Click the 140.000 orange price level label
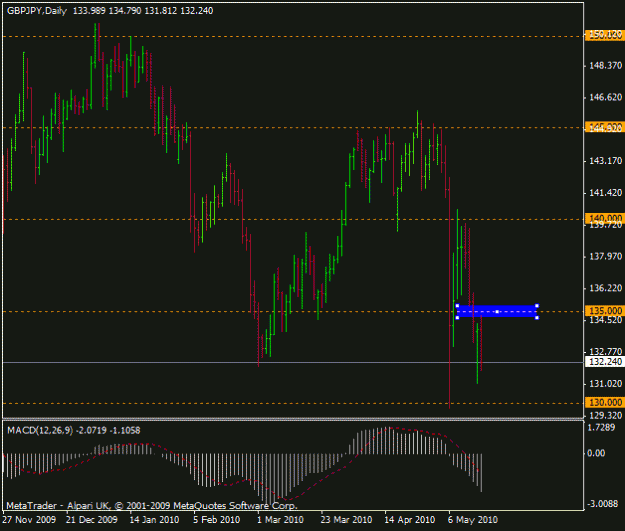This screenshot has height=531, width=625. 605,218
